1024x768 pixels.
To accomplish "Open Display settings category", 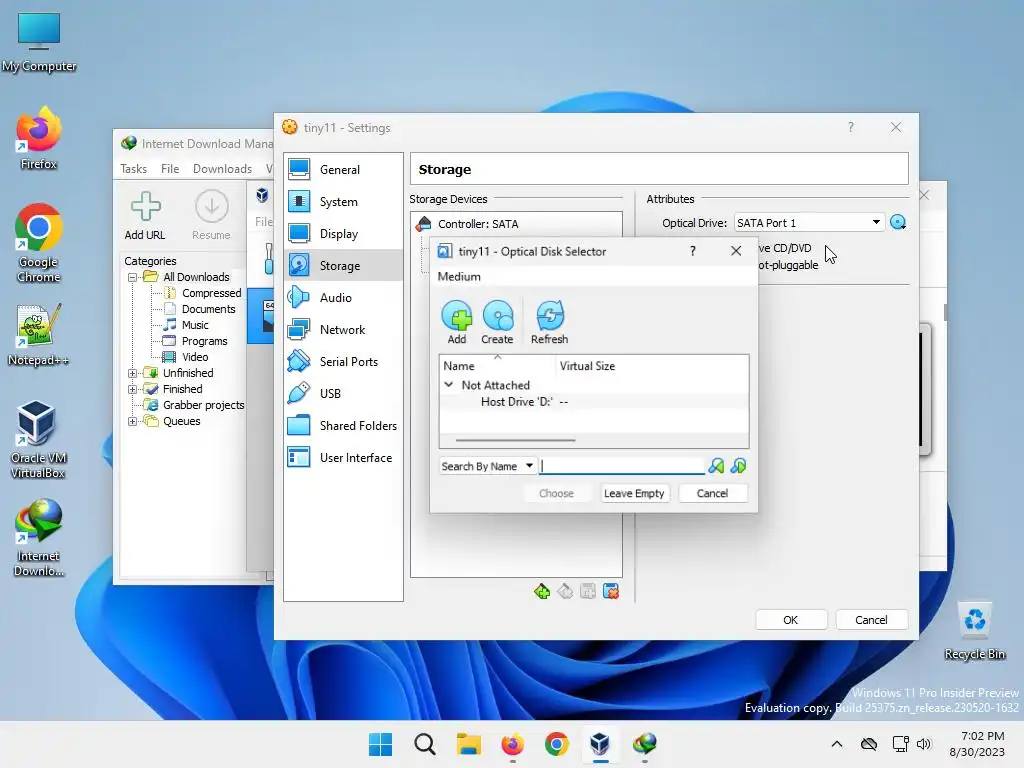I will pos(344,234).
